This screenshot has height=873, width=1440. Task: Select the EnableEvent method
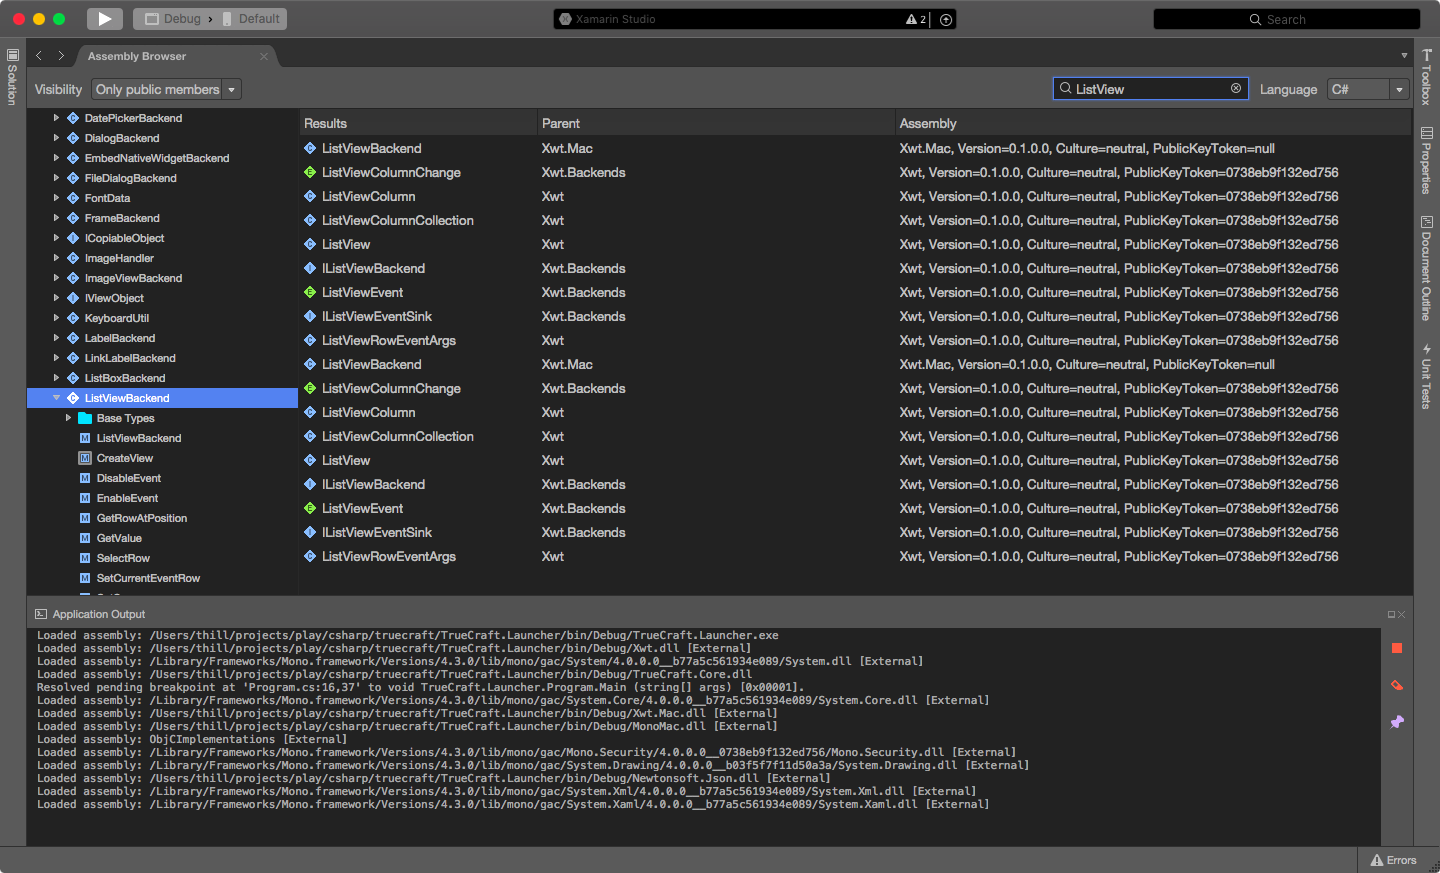(127, 498)
